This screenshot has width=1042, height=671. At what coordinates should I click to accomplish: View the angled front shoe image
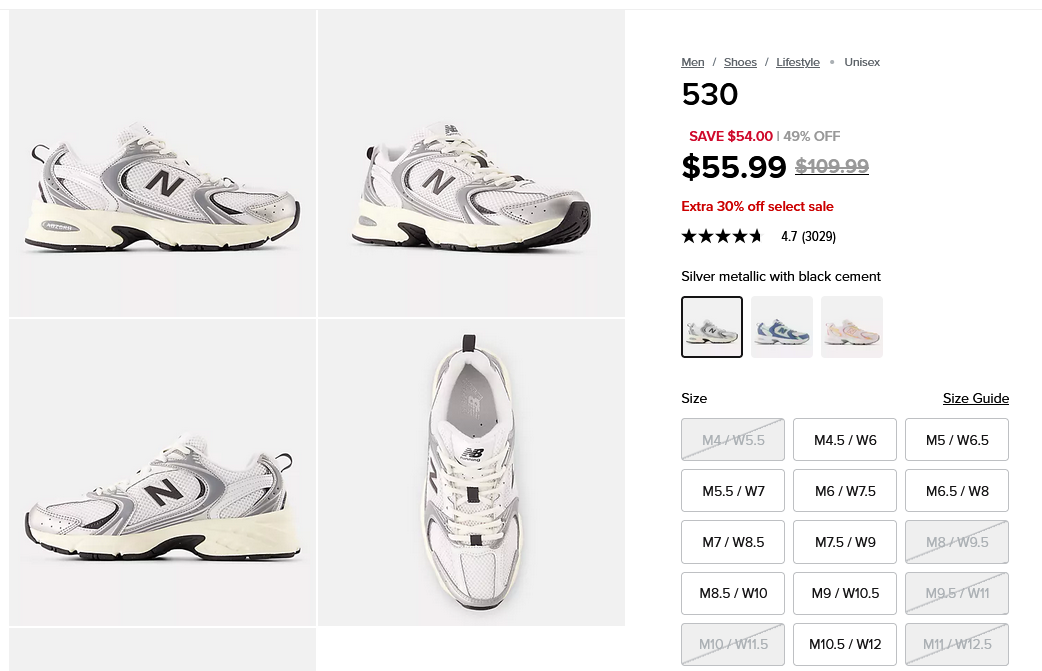point(471,164)
